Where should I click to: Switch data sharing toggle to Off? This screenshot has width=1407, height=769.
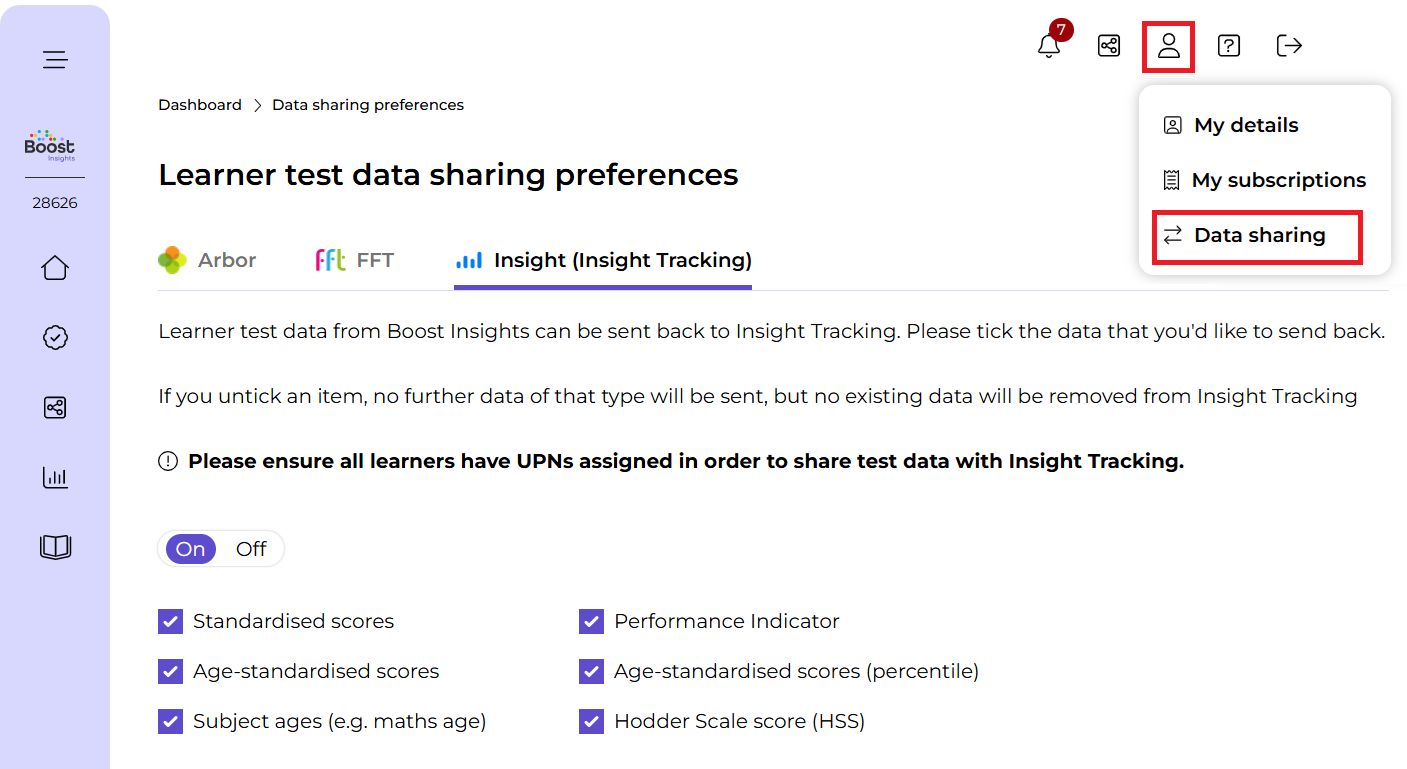click(x=251, y=549)
